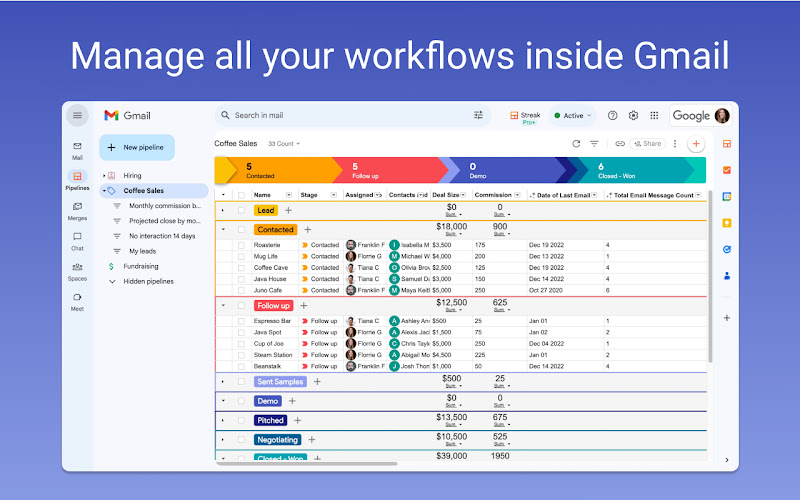Open the 33 Count dropdown

click(x=284, y=144)
